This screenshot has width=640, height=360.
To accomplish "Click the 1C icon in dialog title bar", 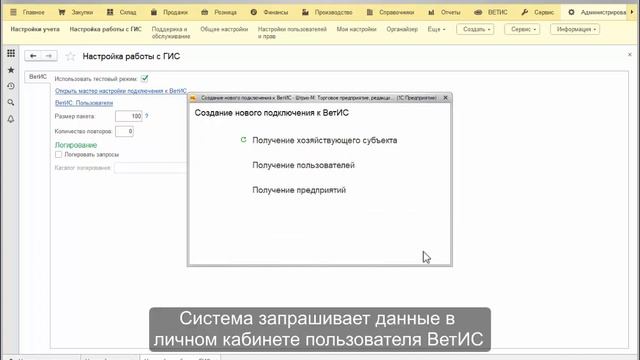I will [x=193, y=98].
